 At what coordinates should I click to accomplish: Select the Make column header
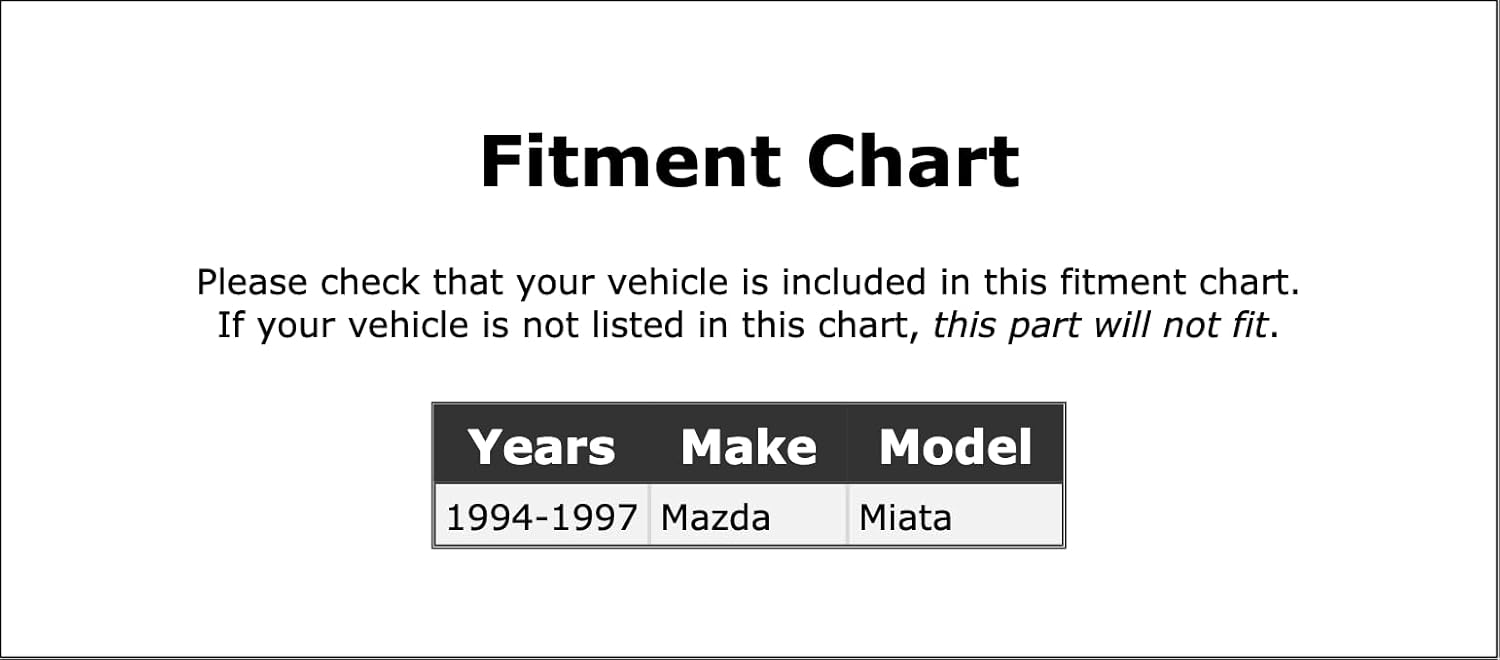pos(748,446)
